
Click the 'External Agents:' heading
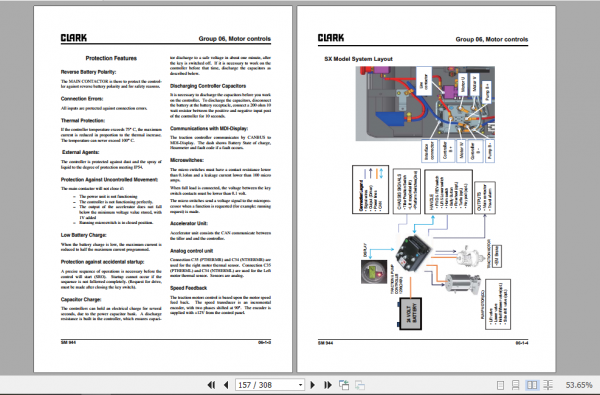point(81,152)
